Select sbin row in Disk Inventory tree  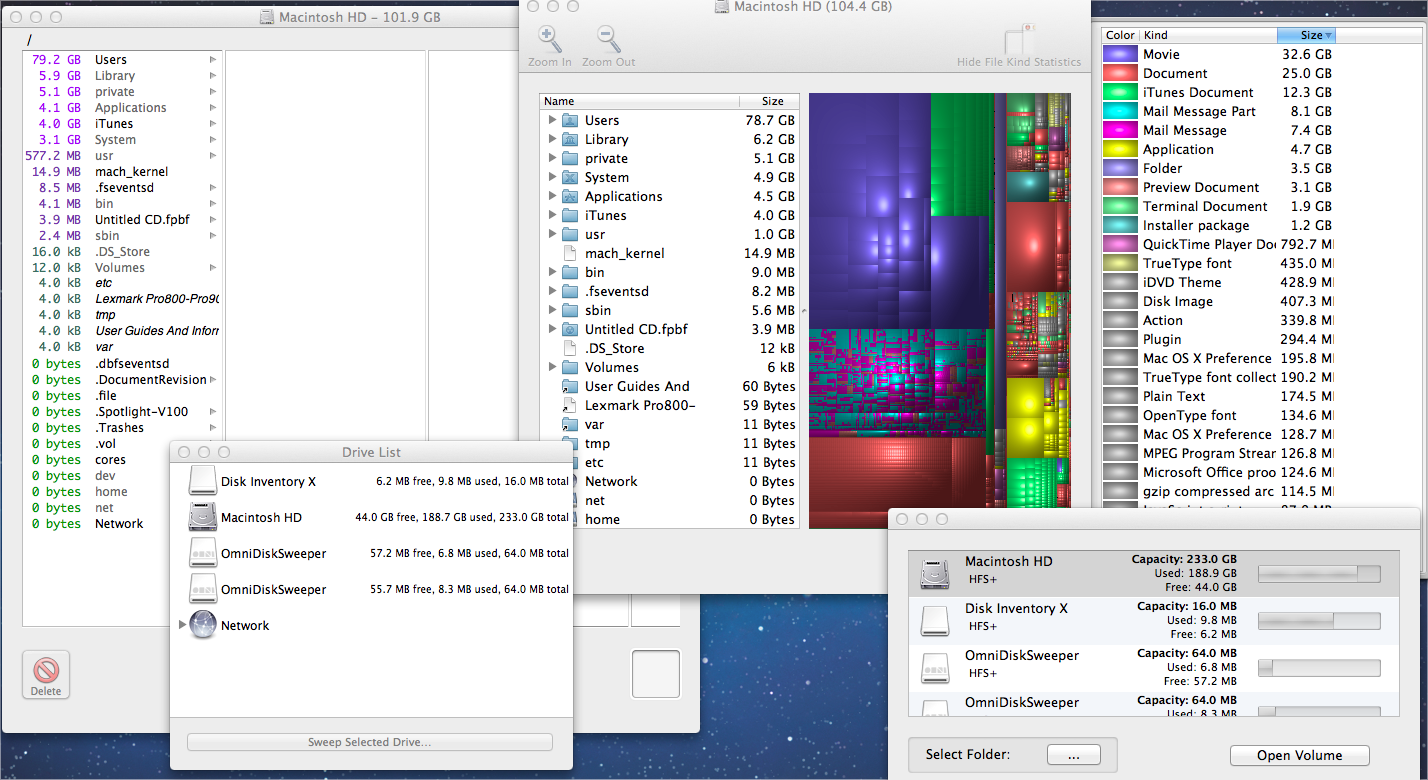point(669,310)
